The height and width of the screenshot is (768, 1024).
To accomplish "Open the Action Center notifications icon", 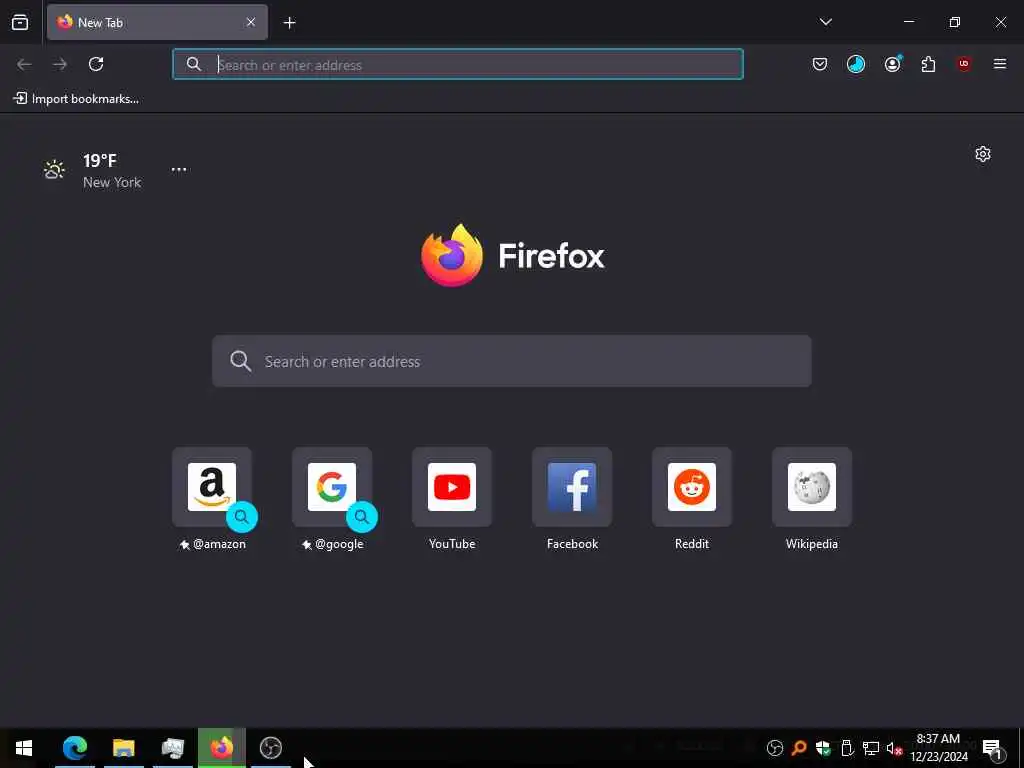I will [992, 748].
